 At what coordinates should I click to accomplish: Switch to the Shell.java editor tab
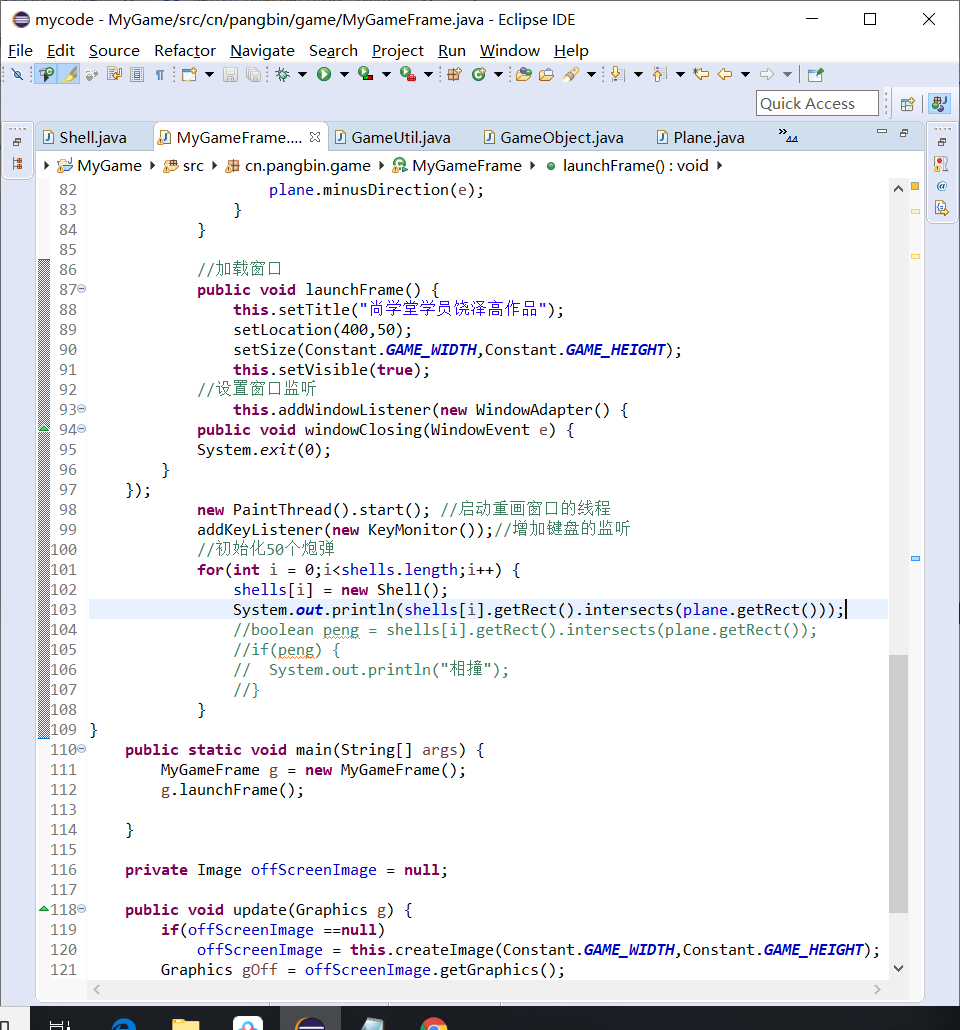[x=93, y=137]
